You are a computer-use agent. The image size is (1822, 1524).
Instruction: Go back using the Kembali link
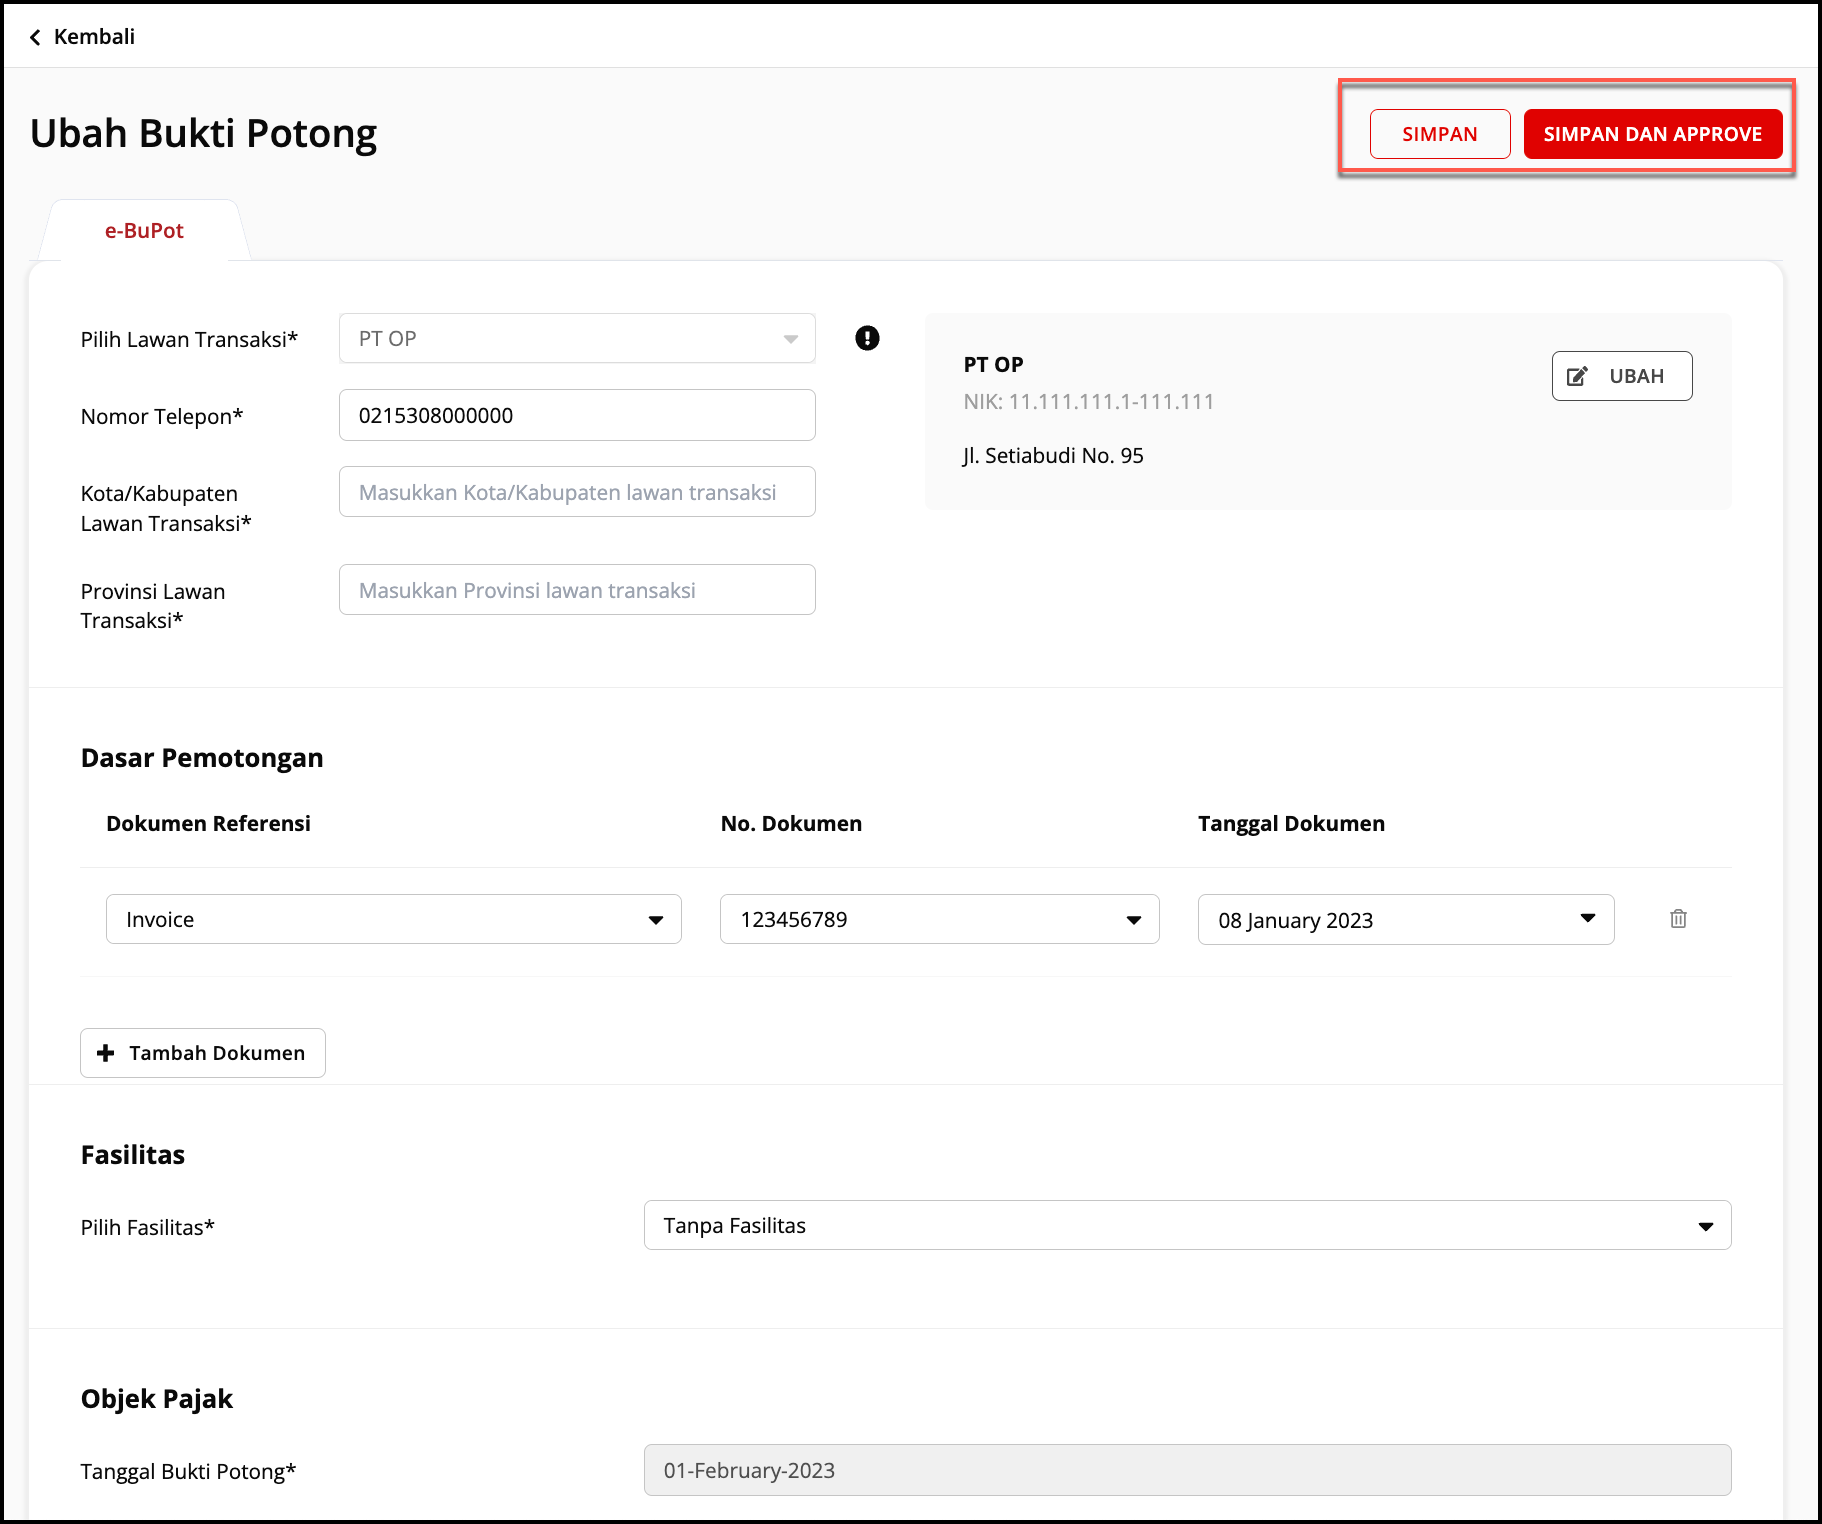[94, 37]
